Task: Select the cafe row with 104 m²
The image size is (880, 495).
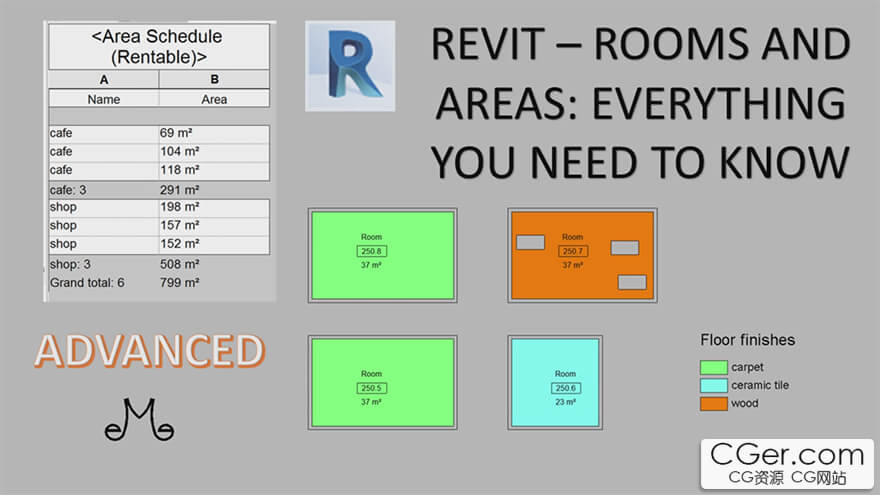Action: coord(159,152)
